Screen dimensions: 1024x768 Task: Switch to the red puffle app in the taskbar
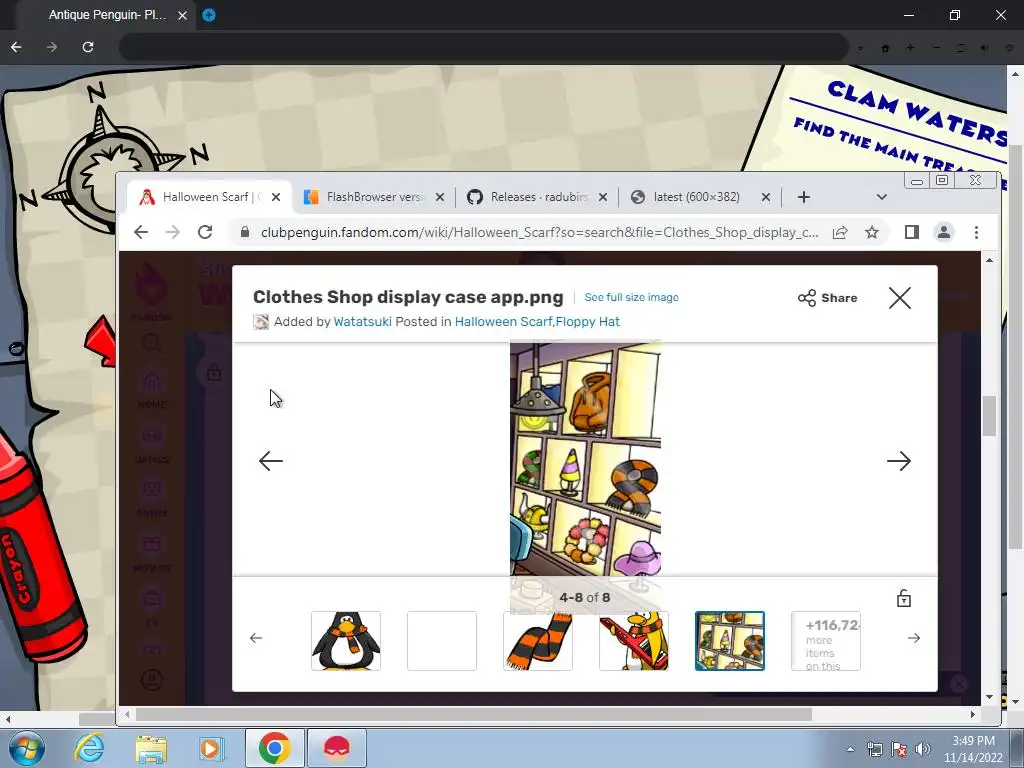(x=337, y=748)
